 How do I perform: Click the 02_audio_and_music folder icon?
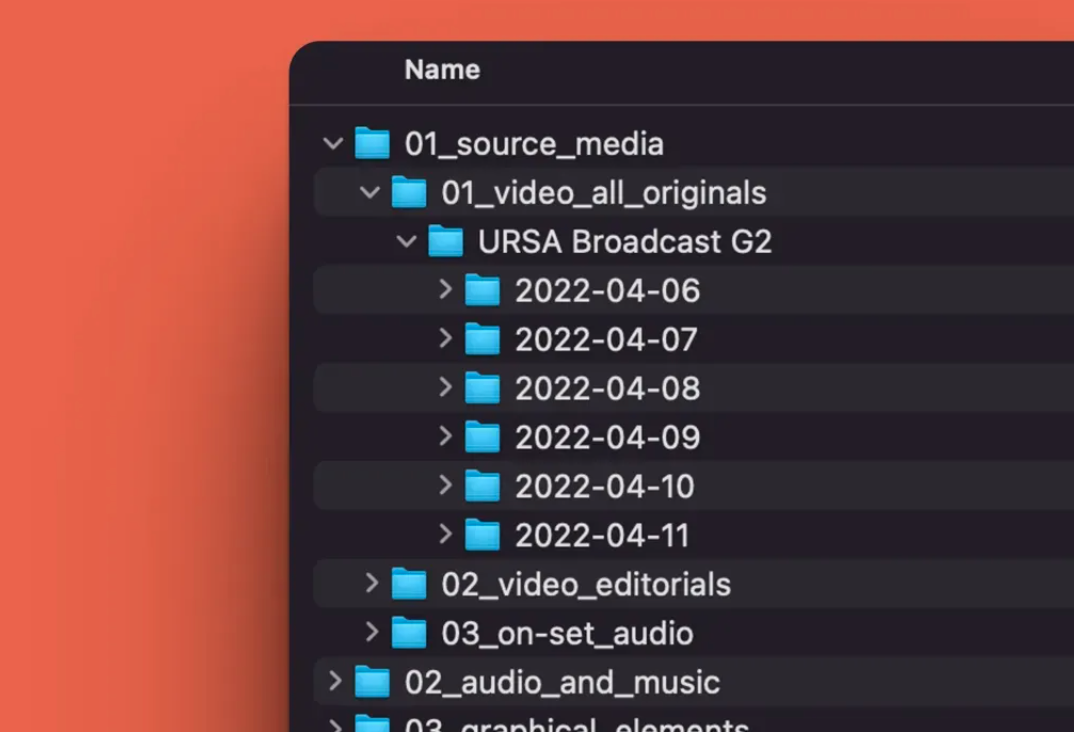click(x=371, y=683)
